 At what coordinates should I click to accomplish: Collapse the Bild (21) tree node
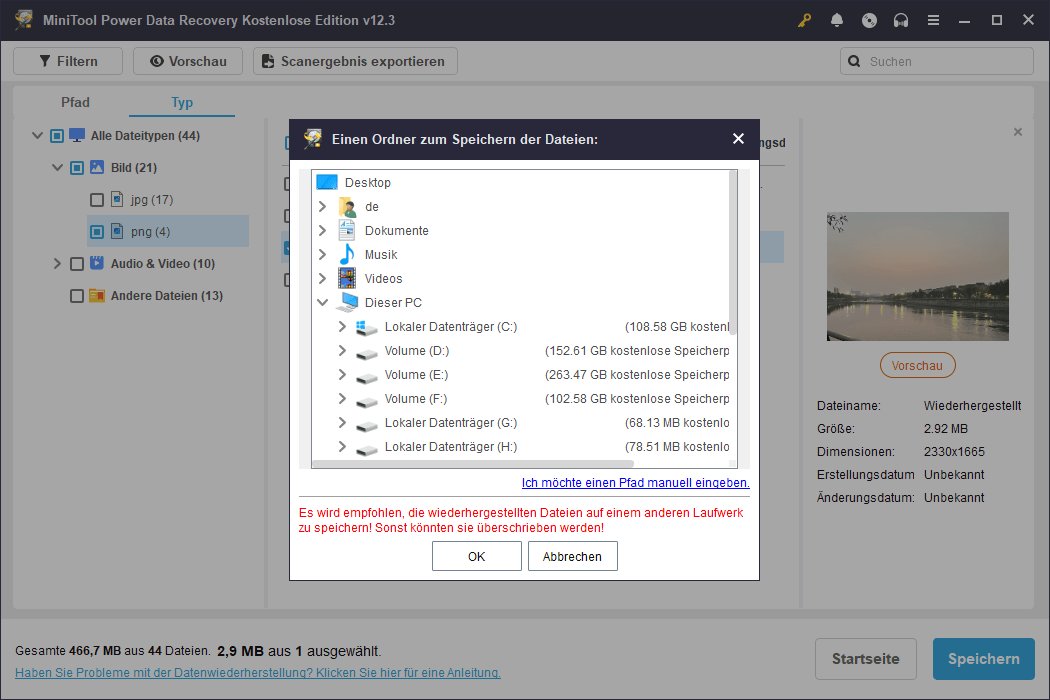coord(58,167)
